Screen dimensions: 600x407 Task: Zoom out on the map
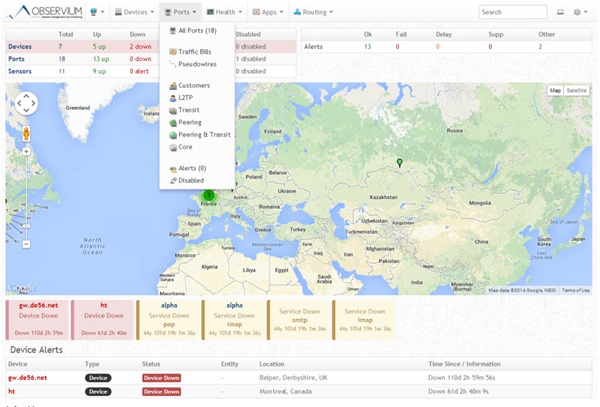point(26,244)
